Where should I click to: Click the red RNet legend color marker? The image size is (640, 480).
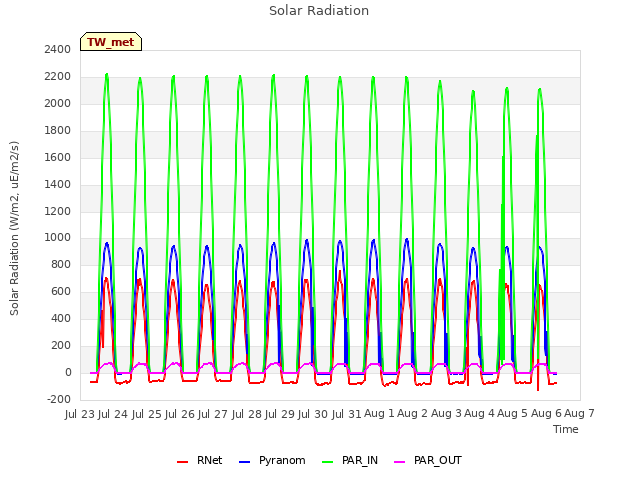182,462
